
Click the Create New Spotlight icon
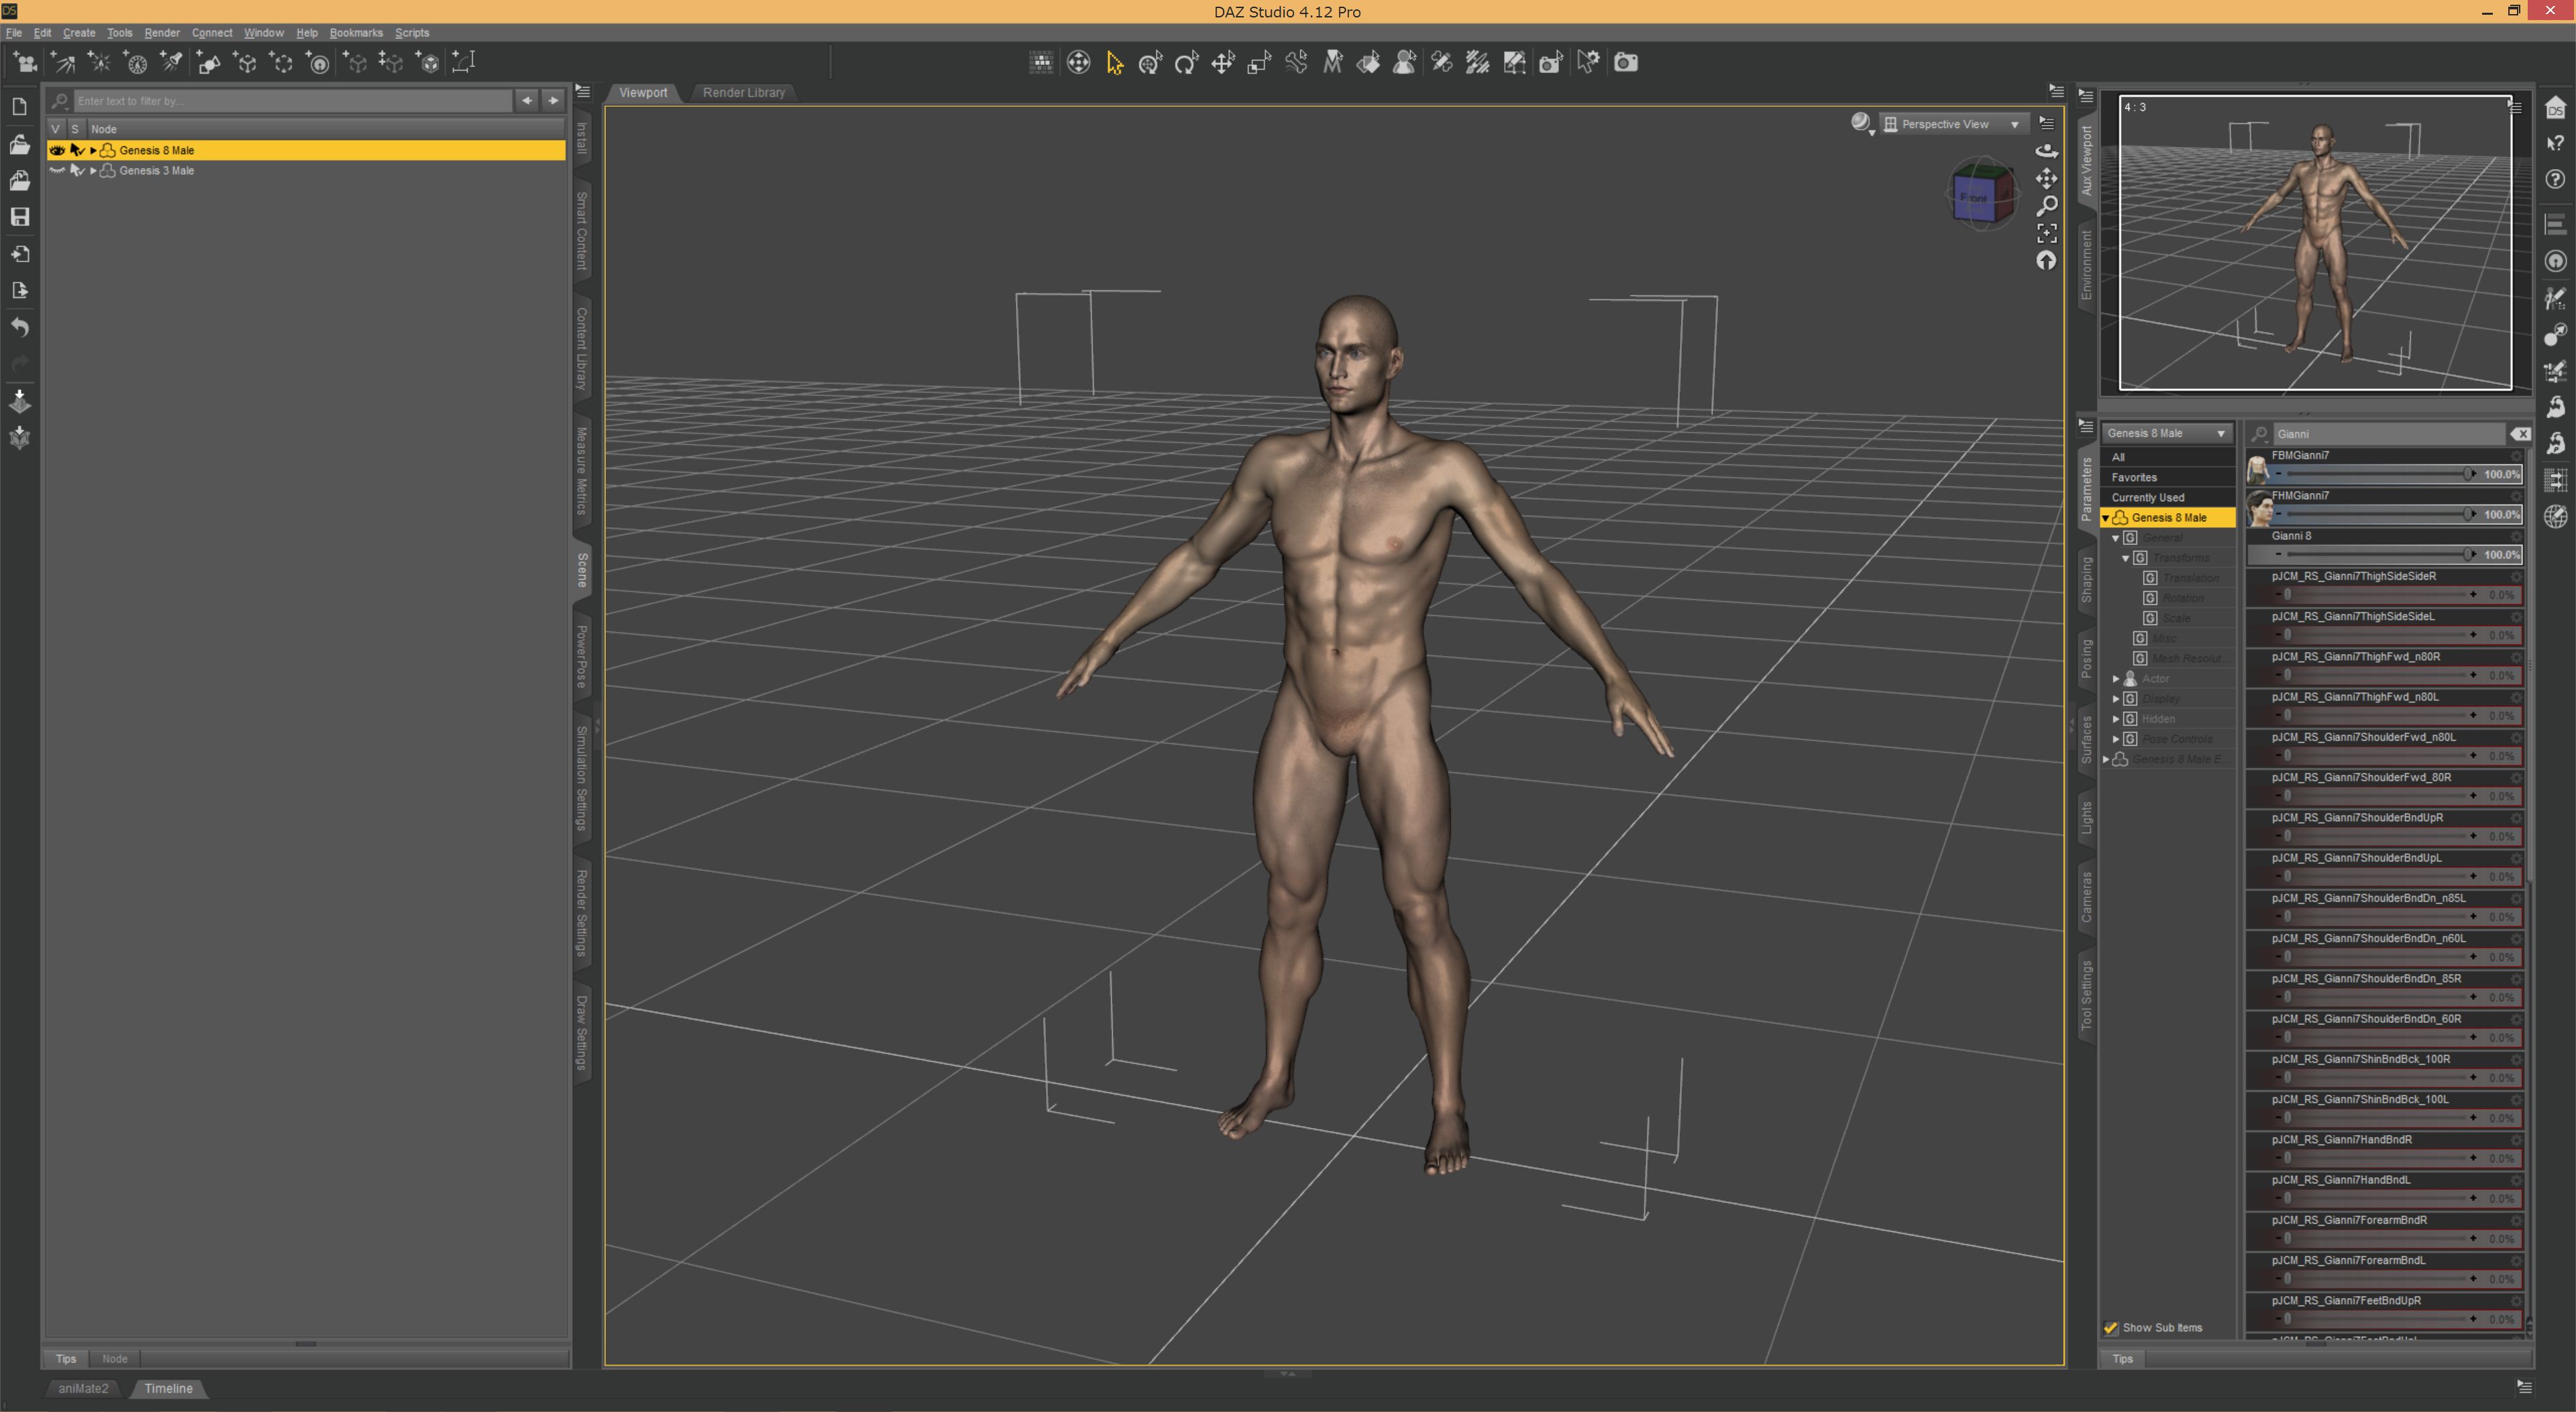[171, 63]
